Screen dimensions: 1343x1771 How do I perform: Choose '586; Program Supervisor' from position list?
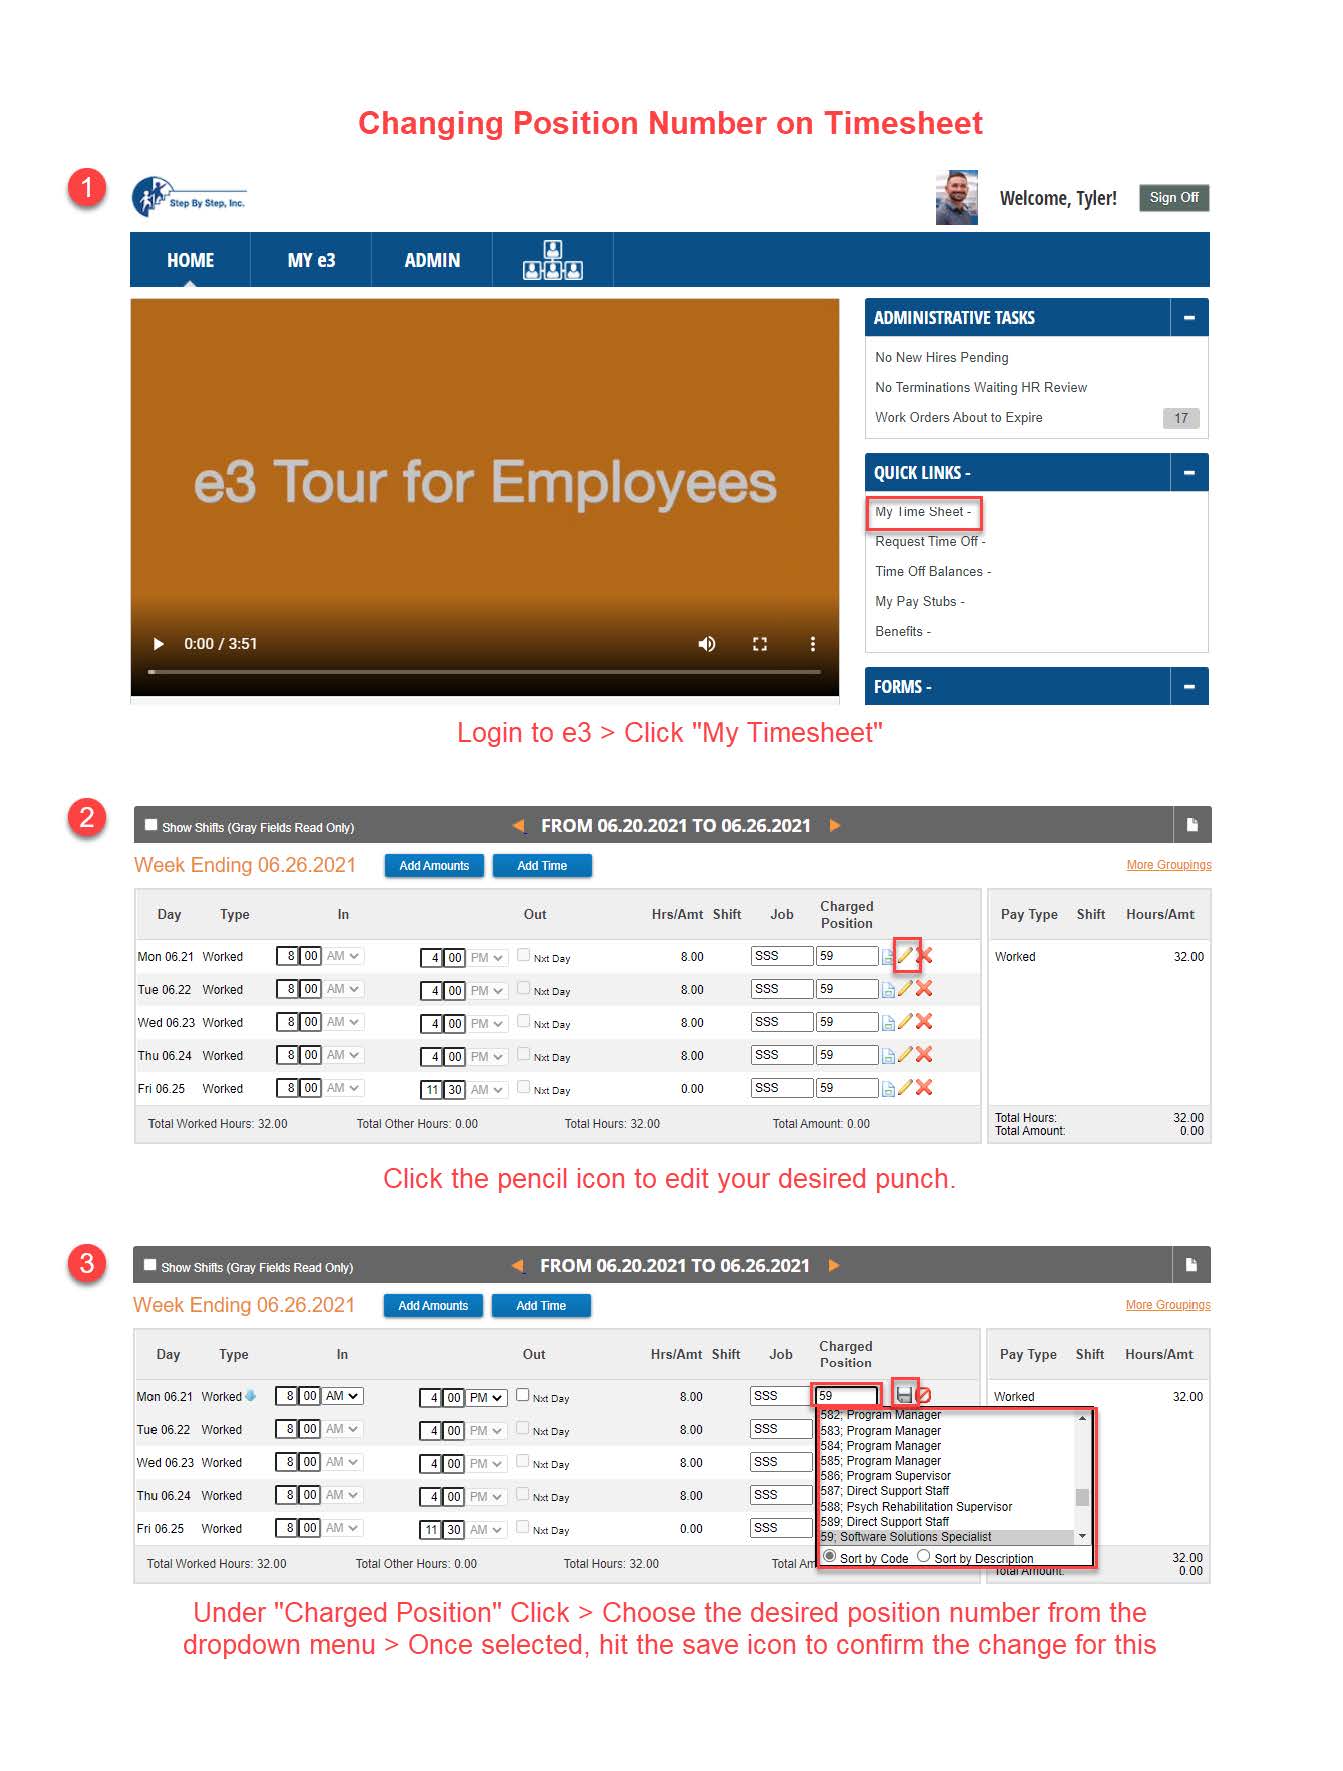(886, 1476)
